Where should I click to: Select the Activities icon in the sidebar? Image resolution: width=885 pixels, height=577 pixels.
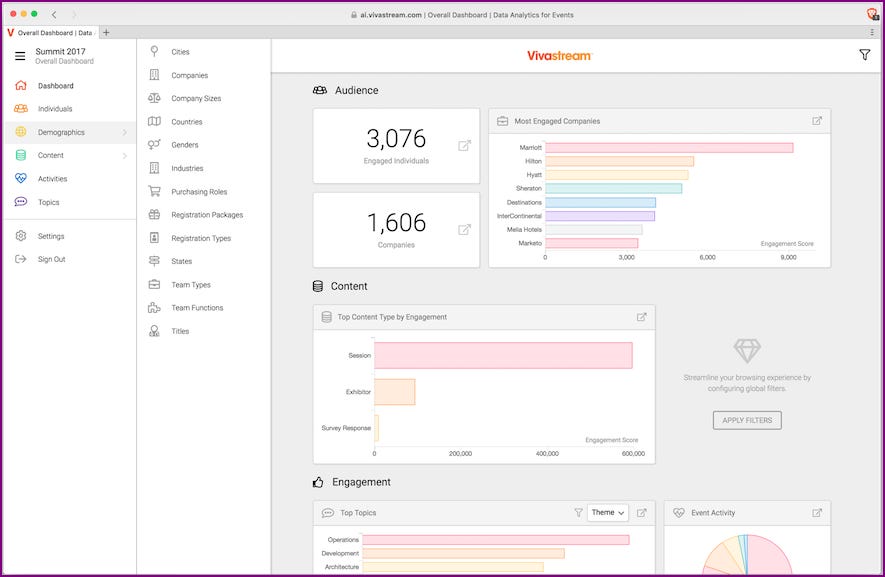coord(20,178)
